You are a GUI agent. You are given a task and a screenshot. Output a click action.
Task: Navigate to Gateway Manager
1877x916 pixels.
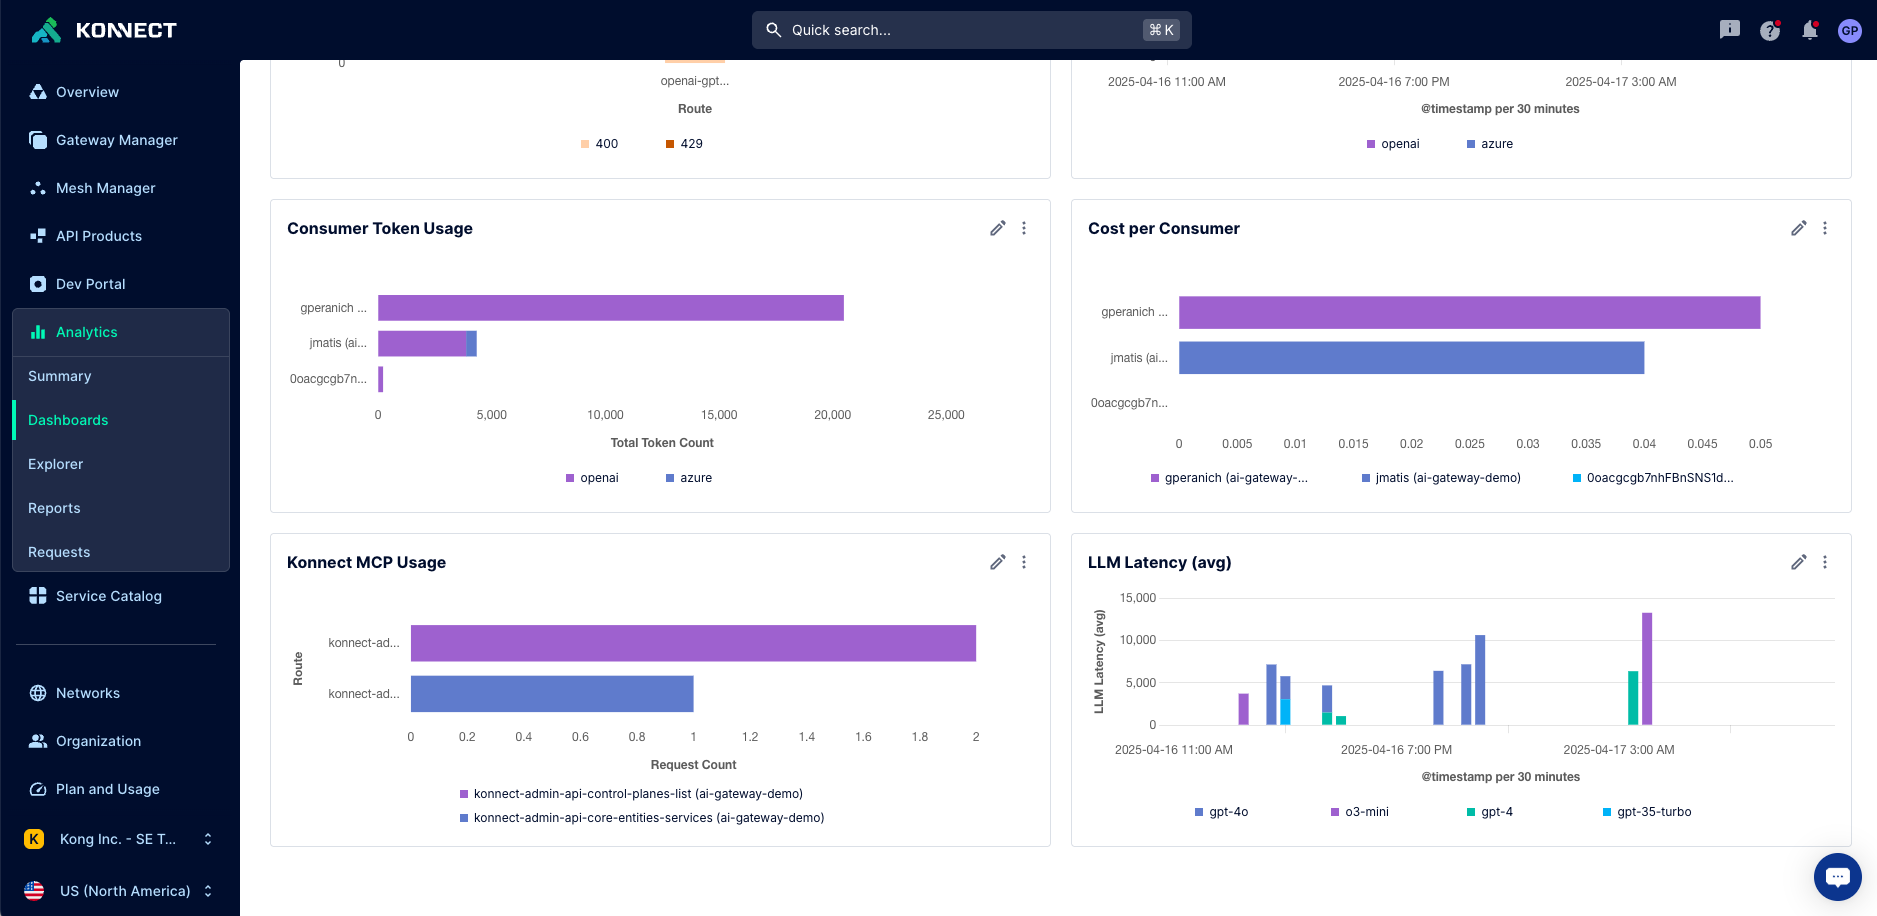point(116,140)
